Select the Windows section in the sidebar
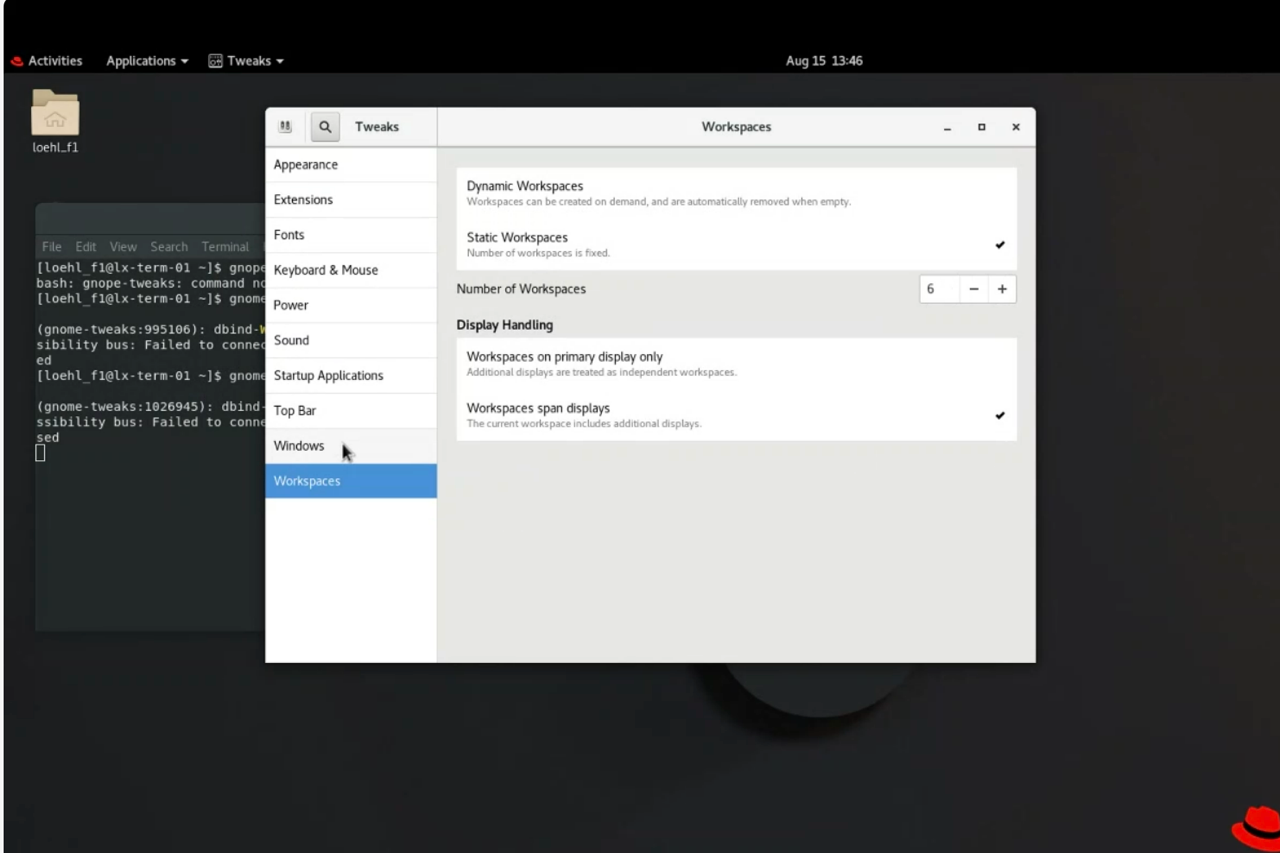 coord(351,446)
